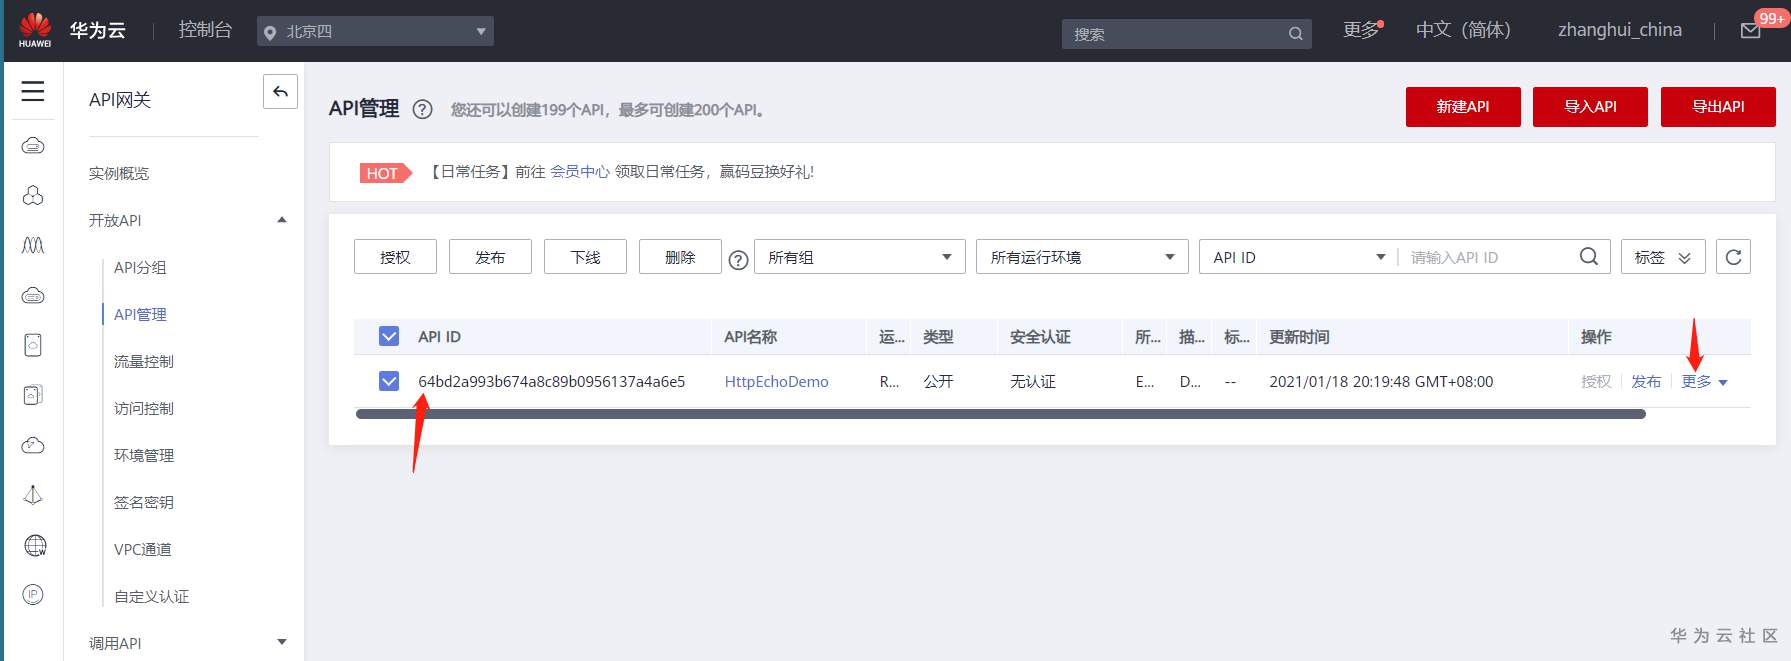
Task: Expand the 调用API menu section
Action: (282, 642)
